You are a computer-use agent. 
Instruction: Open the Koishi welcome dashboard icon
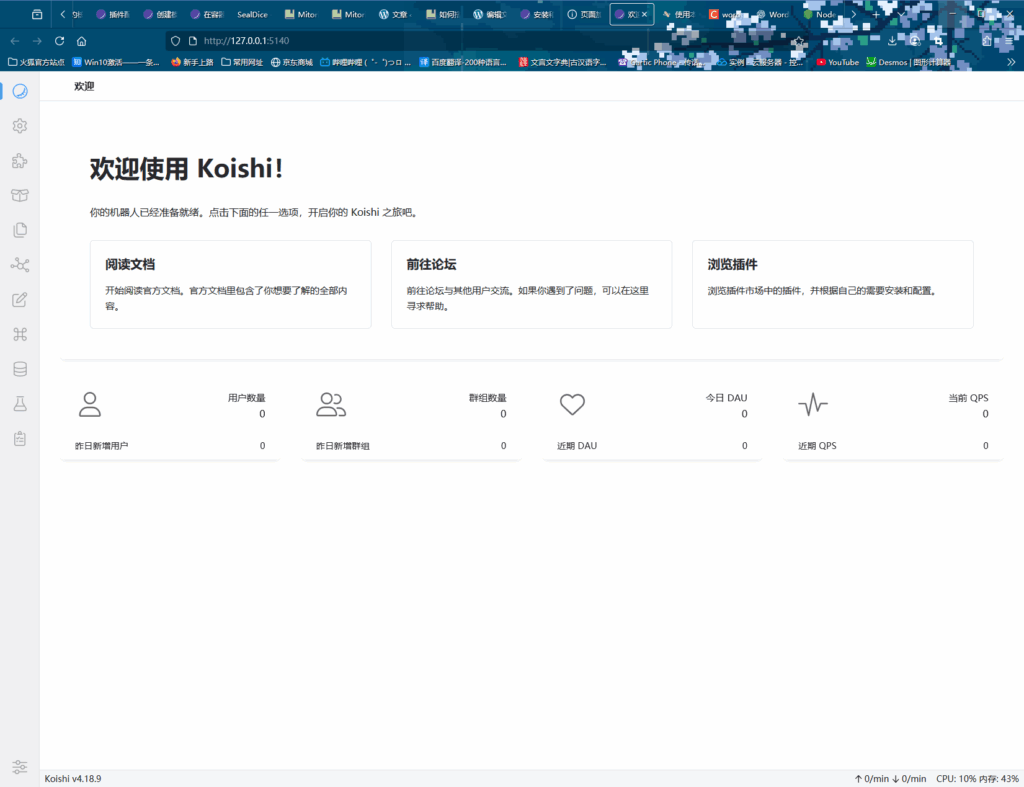tap(19, 91)
